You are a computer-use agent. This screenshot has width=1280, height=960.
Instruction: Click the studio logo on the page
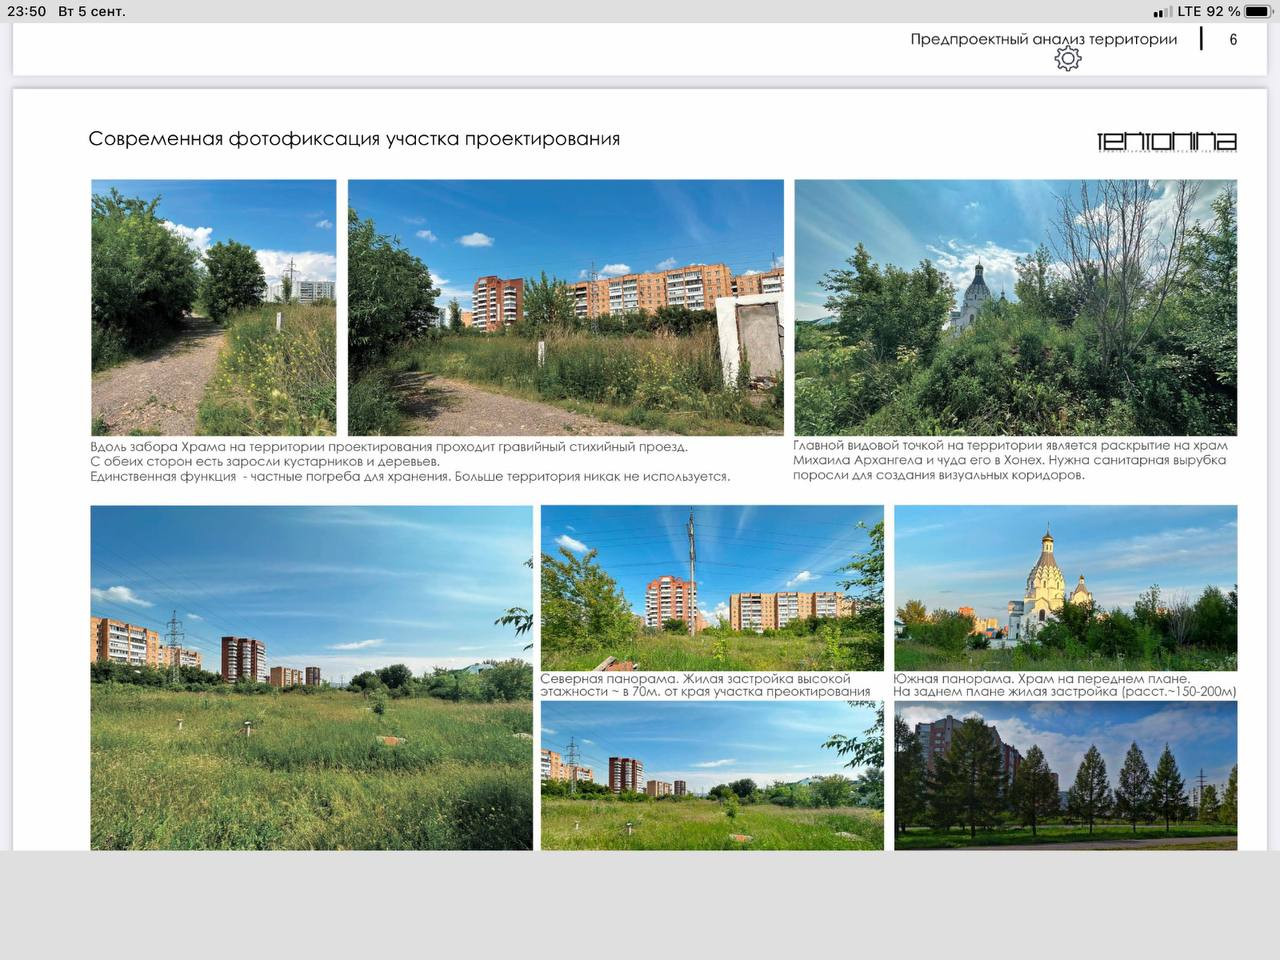pos(1166,142)
